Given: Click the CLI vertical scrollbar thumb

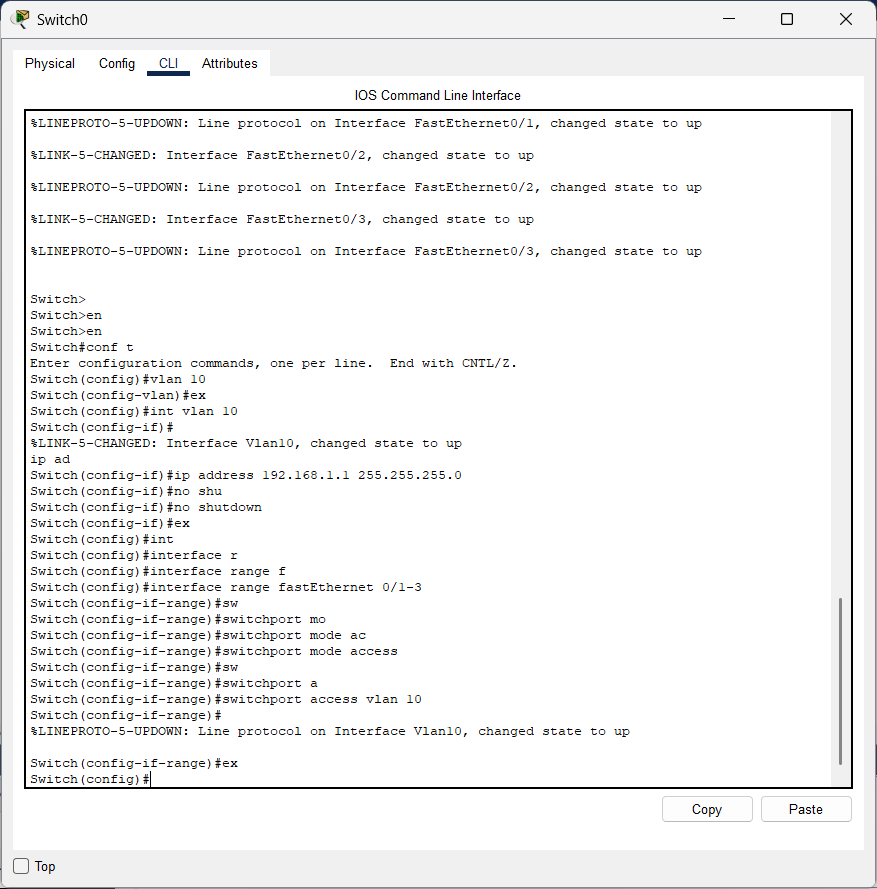Looking at the screenshot, I should point(840,680).
